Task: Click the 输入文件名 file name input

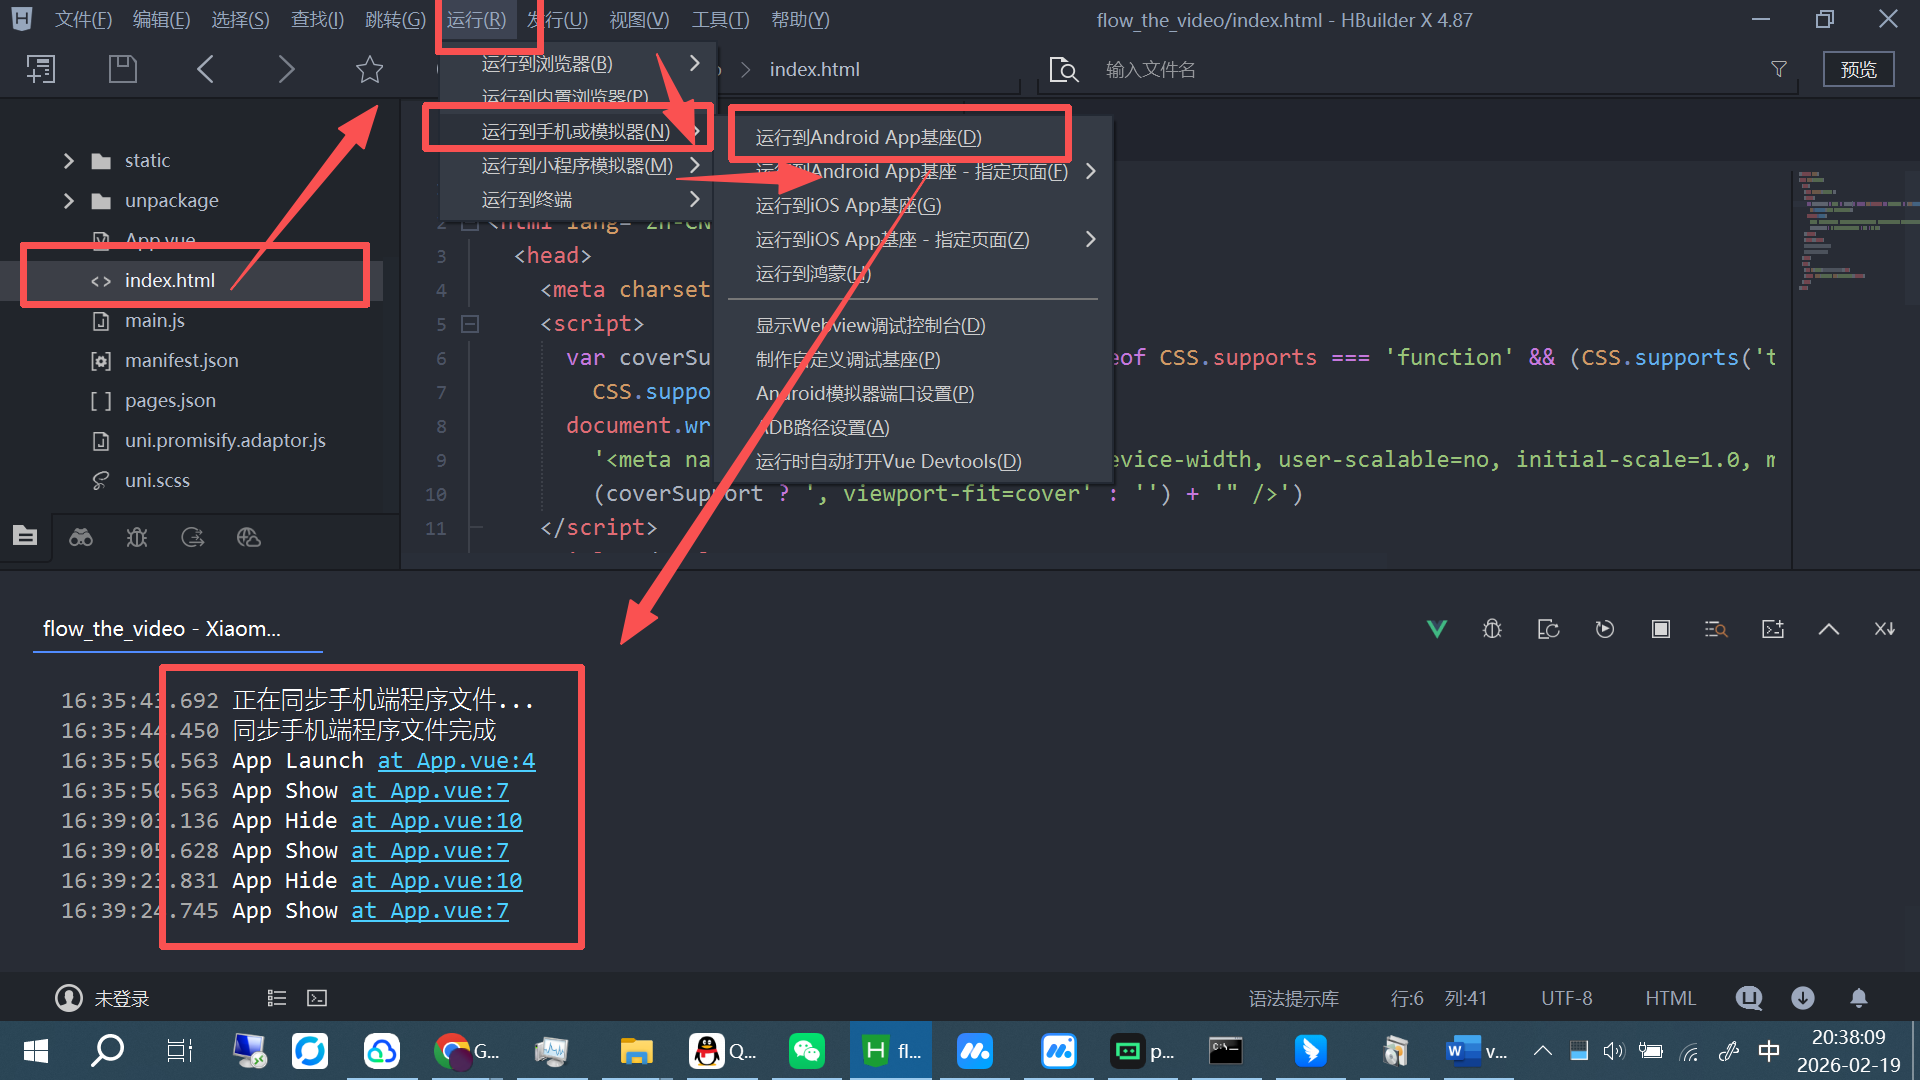Action: pyautogui.click(x=1150, y=69)
